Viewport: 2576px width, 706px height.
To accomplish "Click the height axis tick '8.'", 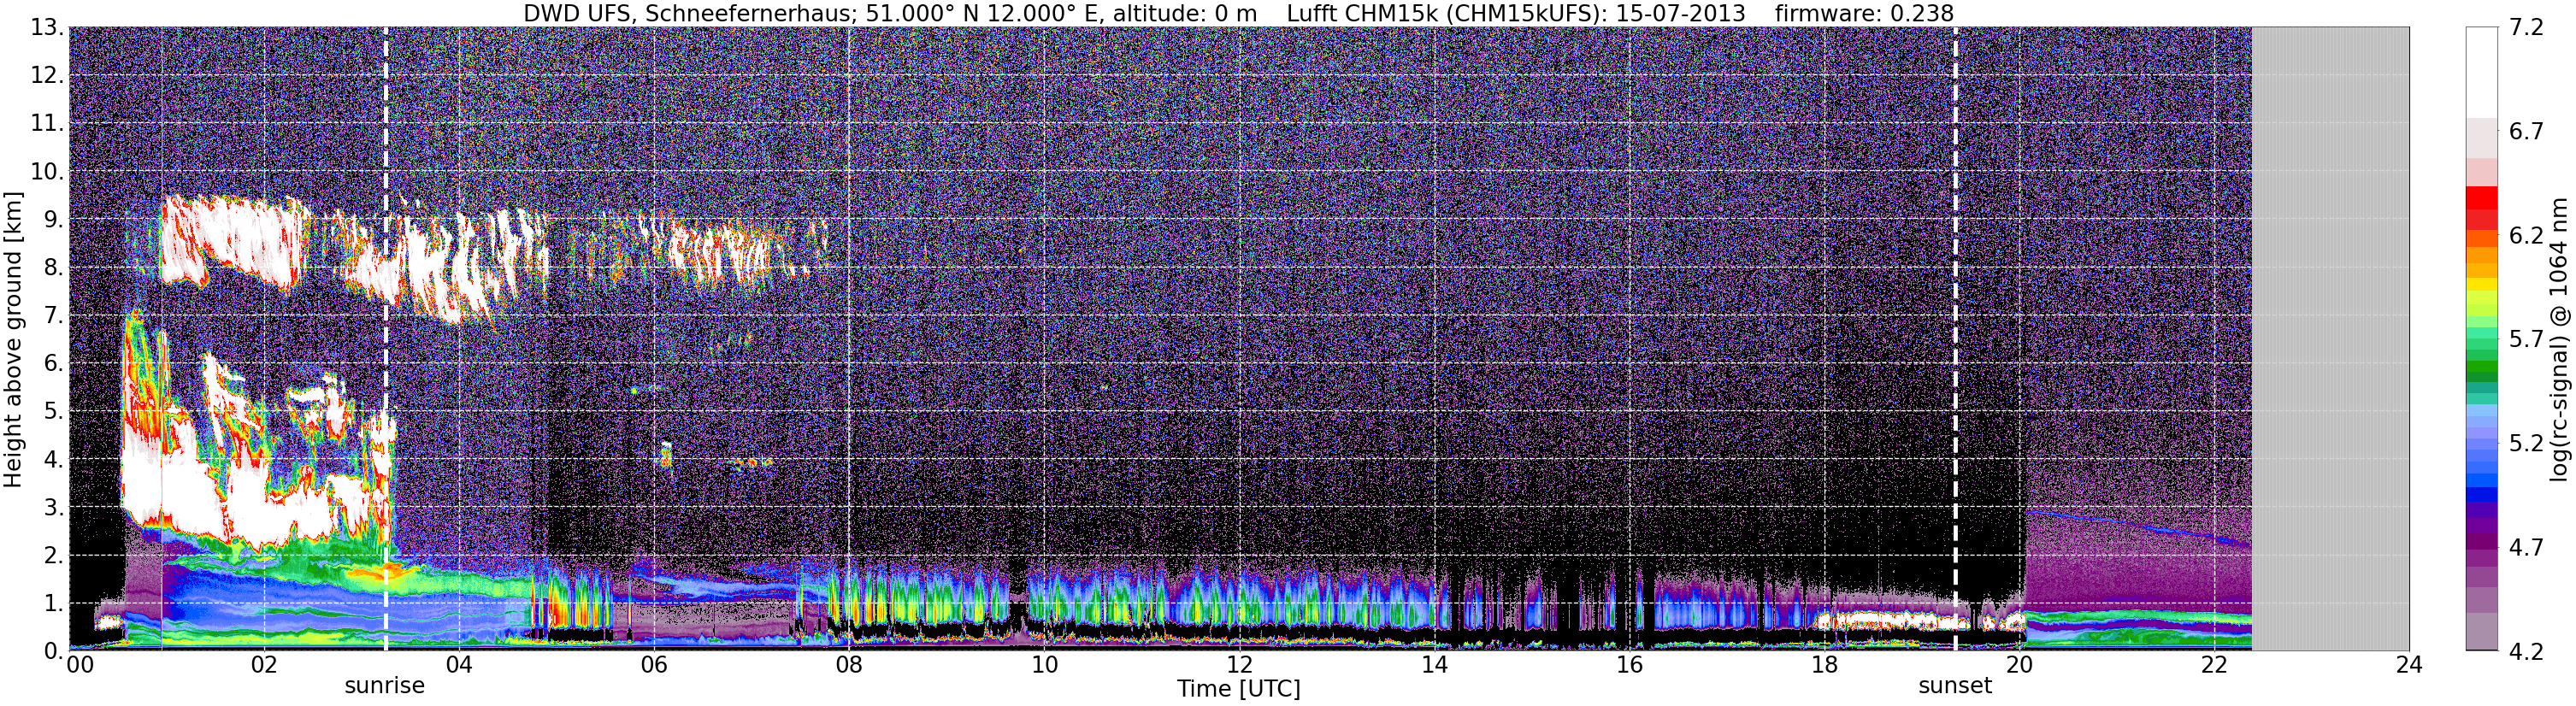I will [54, 267].
